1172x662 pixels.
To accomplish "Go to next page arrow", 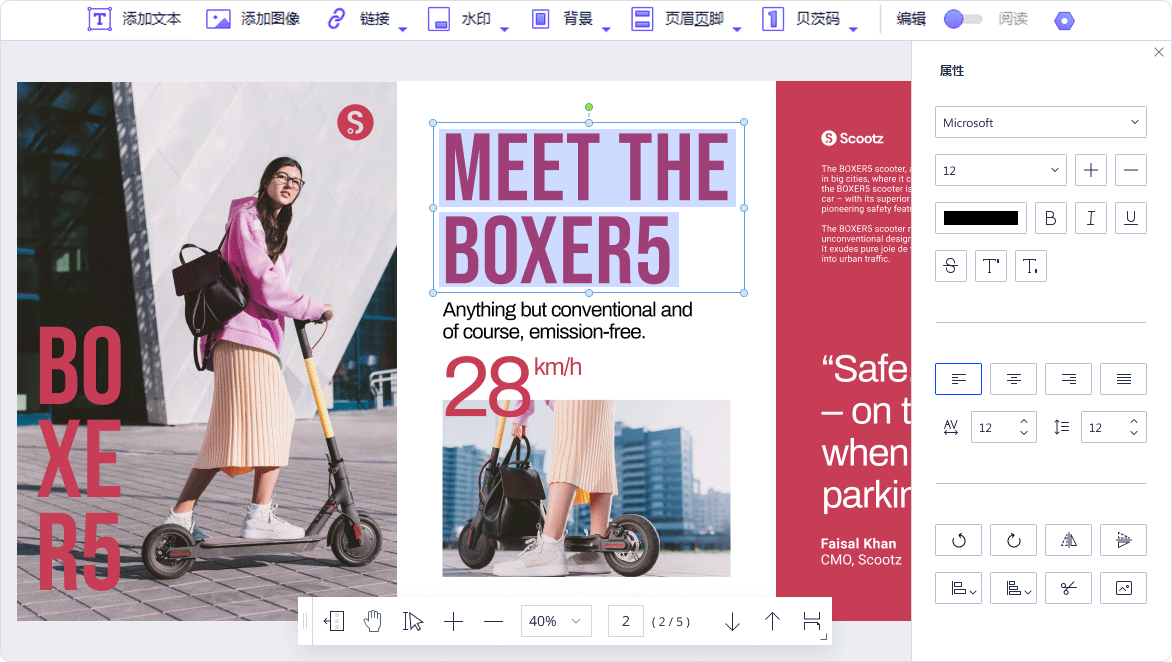I will 732,621.
